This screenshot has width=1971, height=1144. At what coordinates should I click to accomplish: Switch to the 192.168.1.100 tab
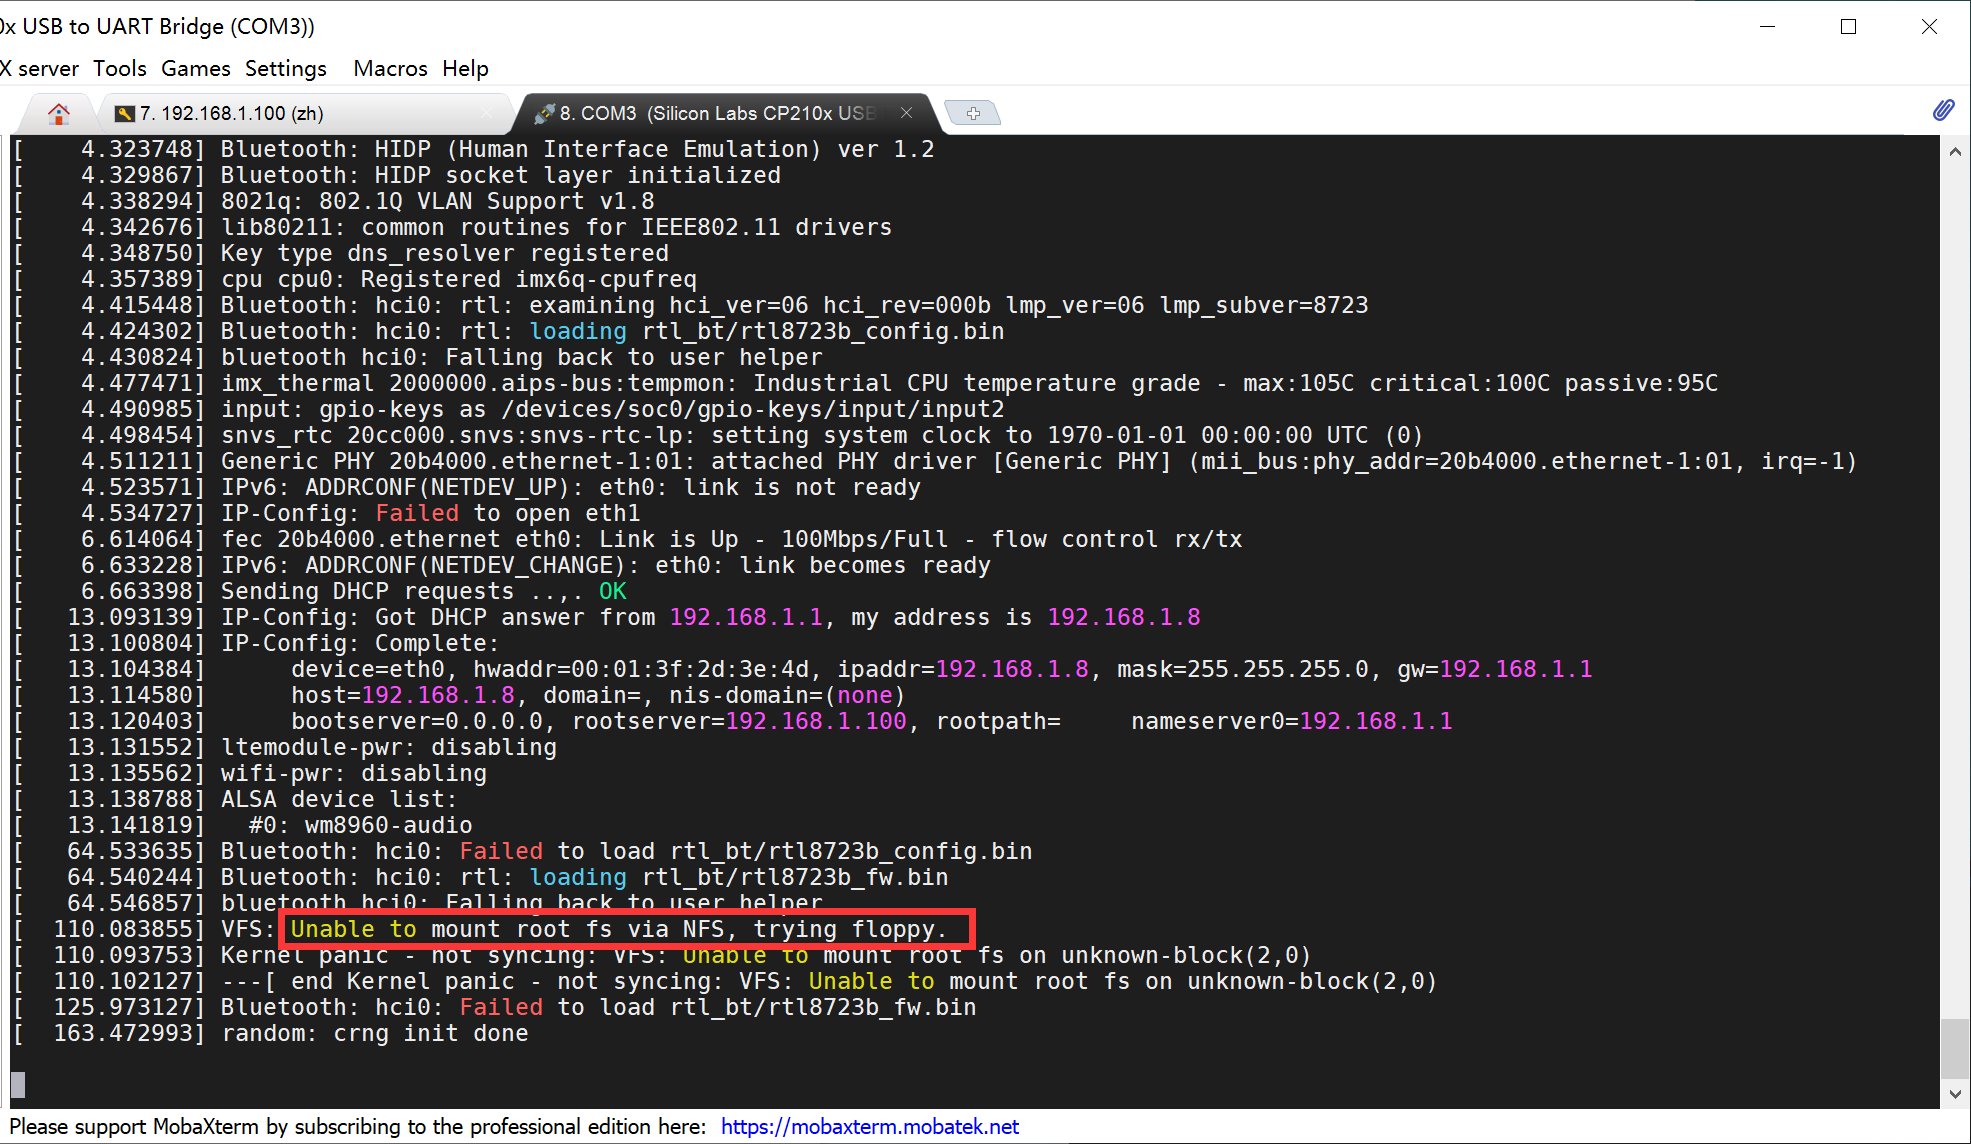[x=250, y=113]
